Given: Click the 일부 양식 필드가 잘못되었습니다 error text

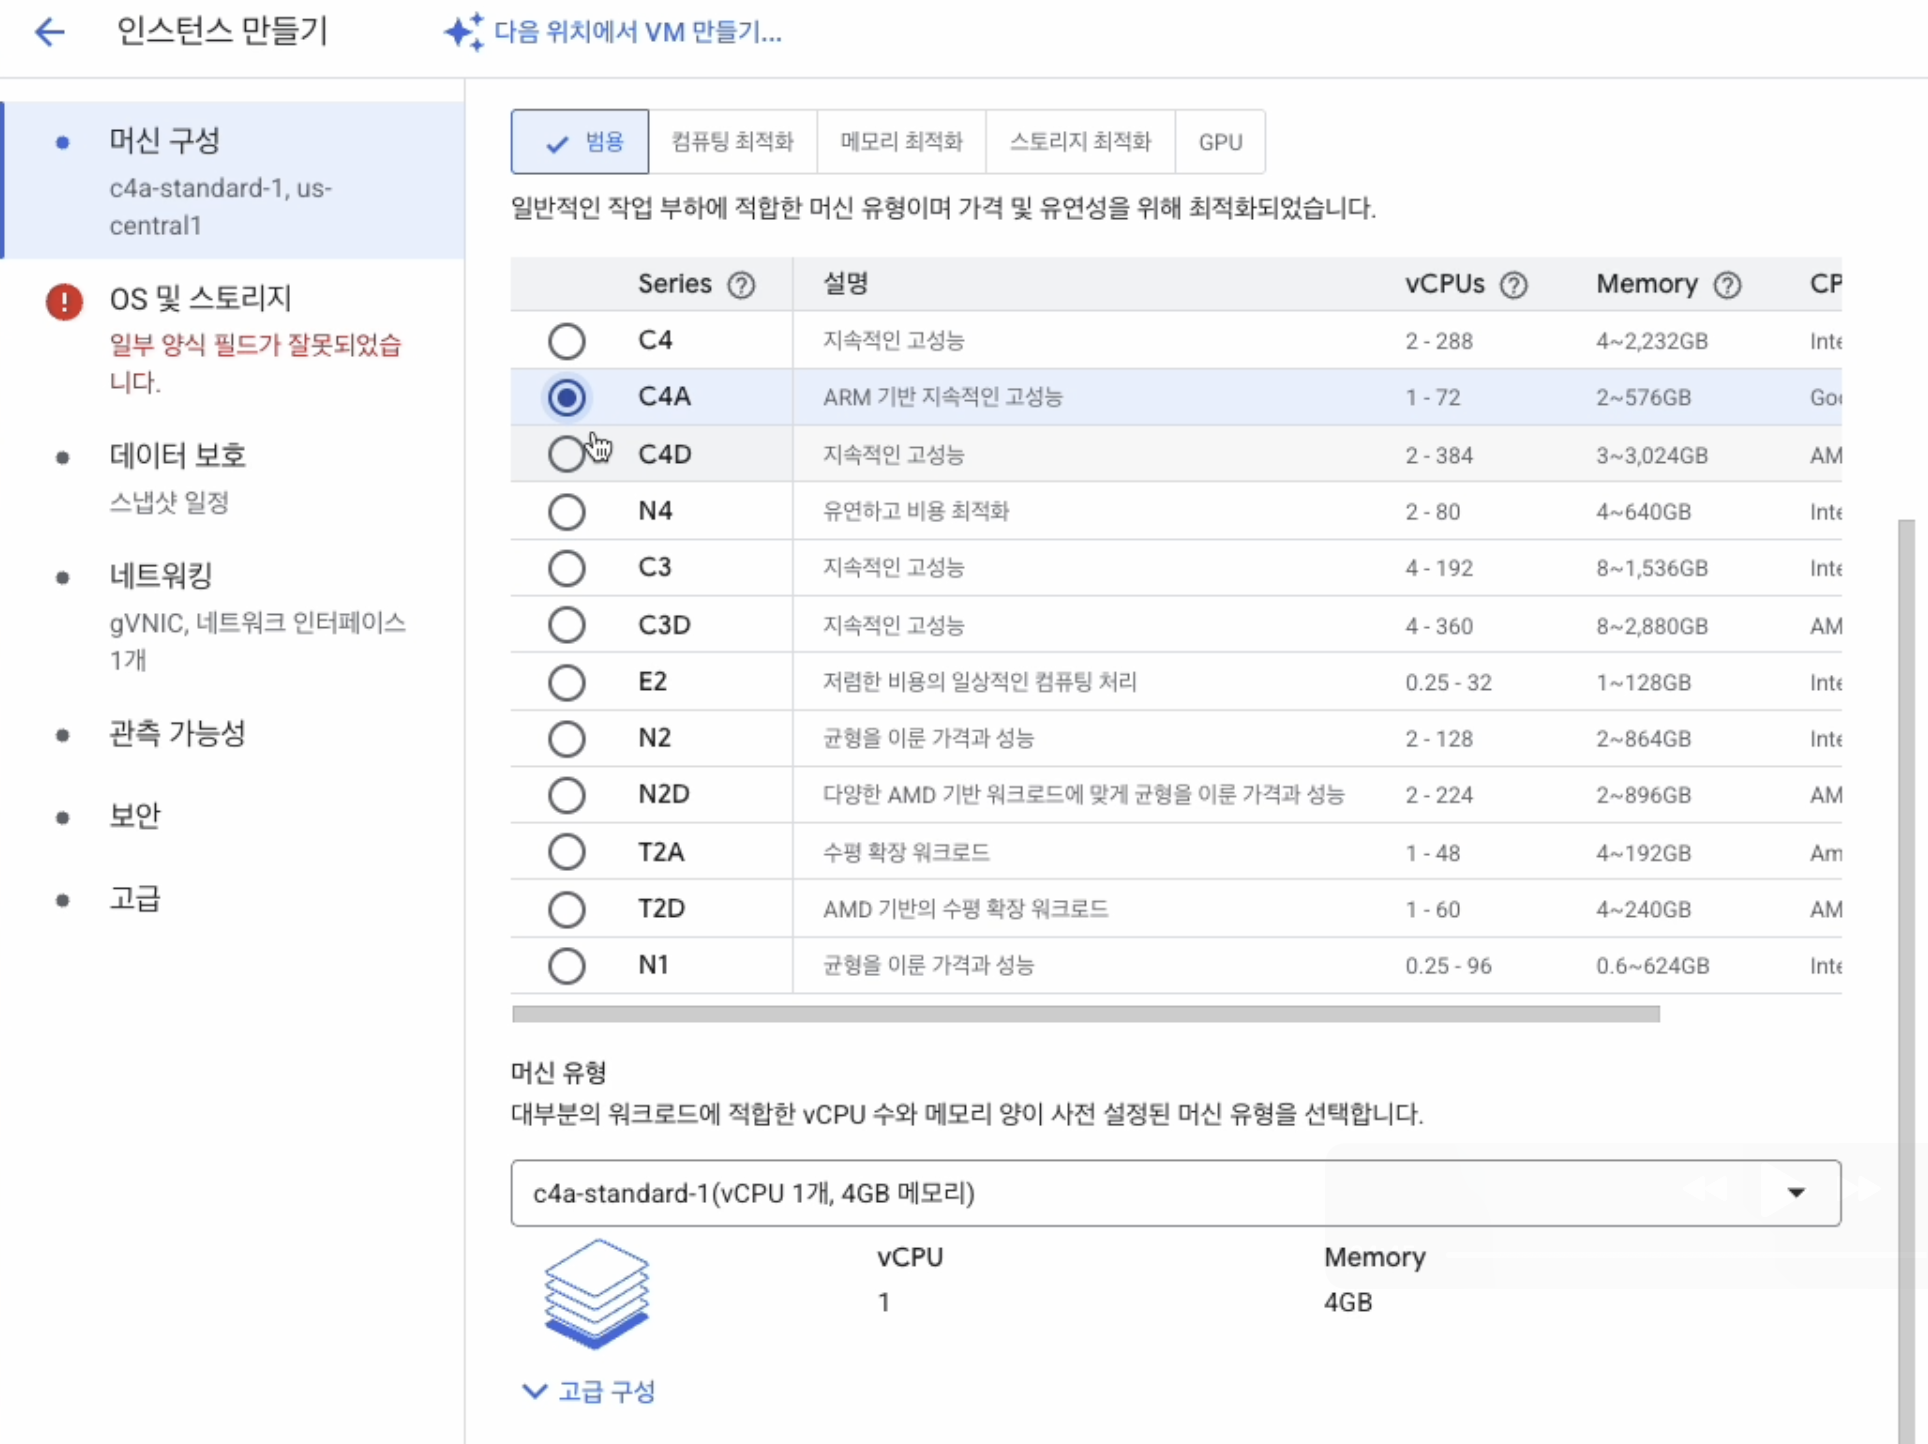Looking at the screenshot, I should pos(255,363).
